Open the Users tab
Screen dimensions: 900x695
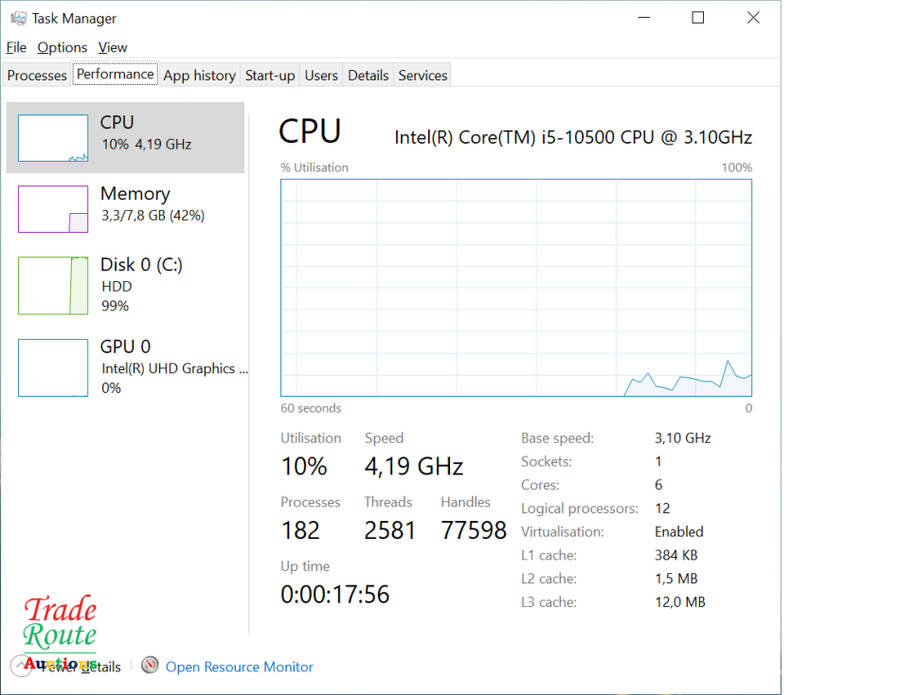[x=321, y=75]
